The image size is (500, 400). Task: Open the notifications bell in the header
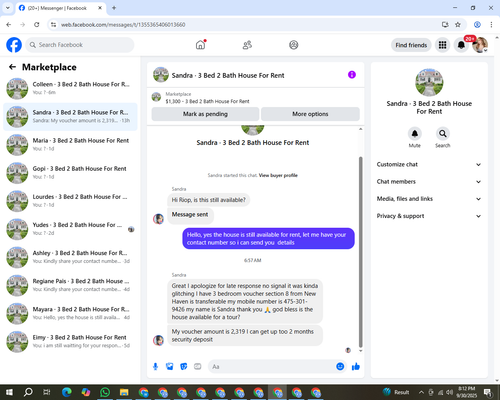coord(461,45)
